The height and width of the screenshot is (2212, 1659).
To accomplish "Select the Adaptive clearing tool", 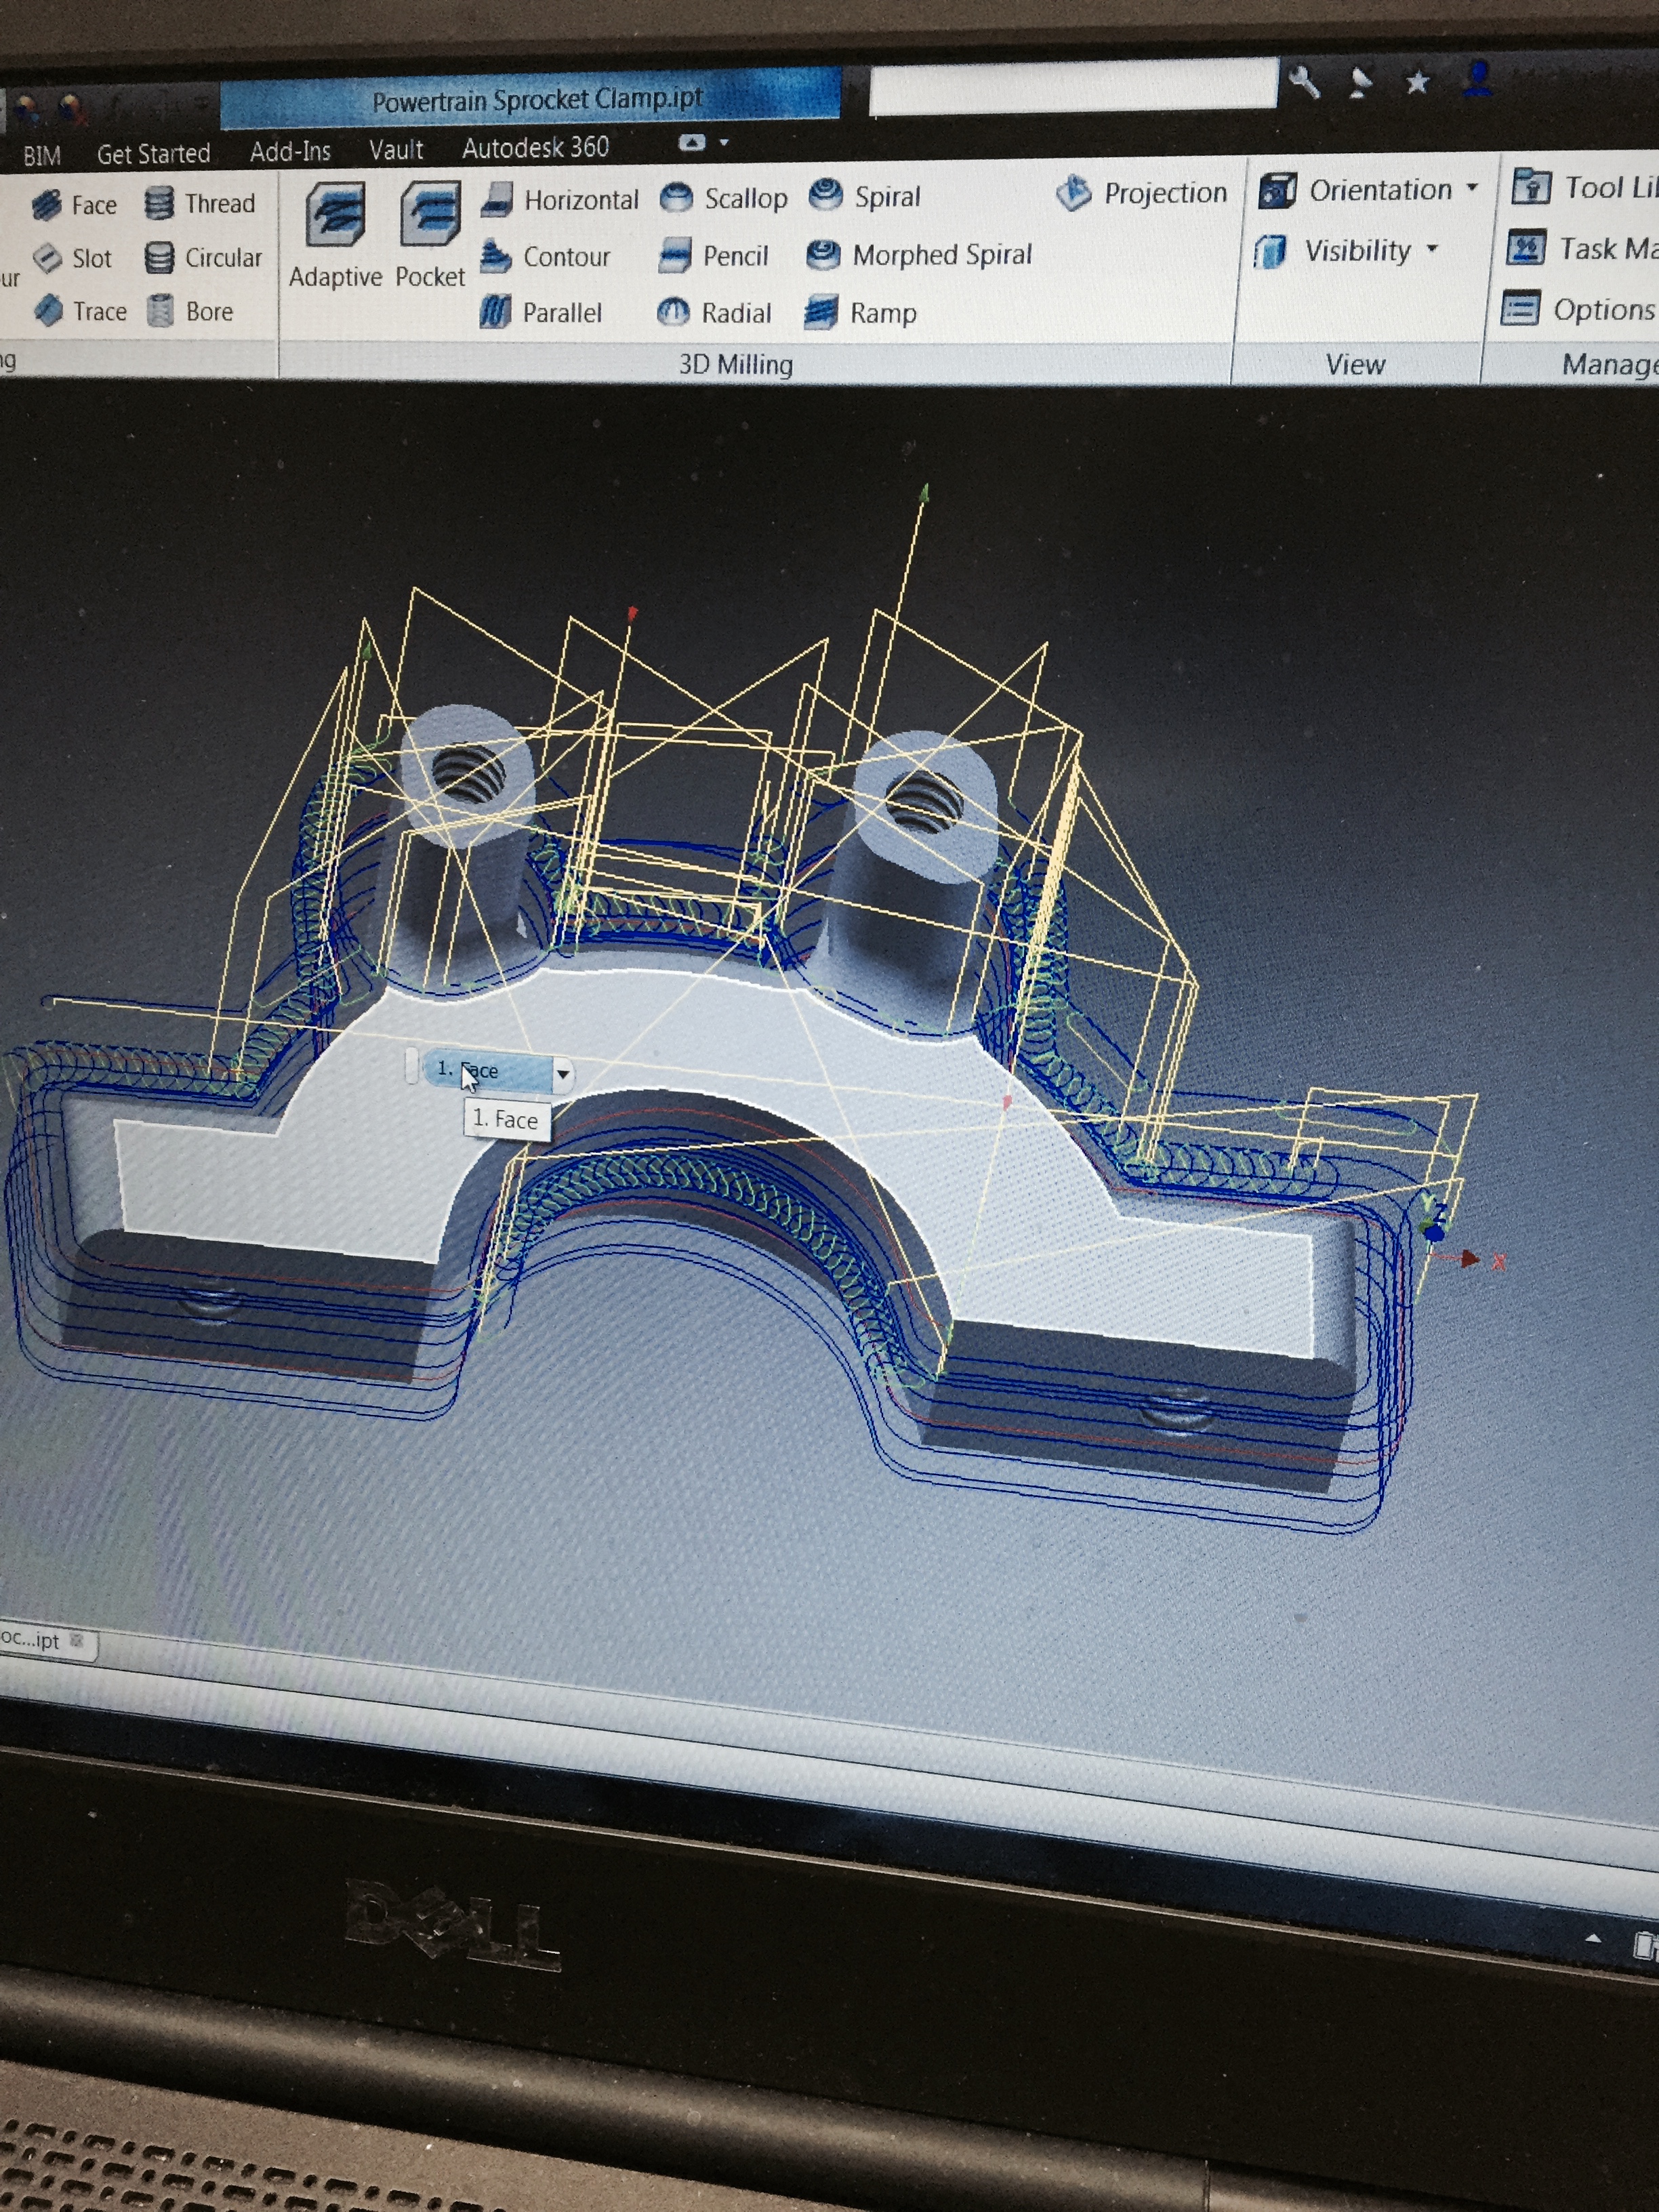I will pos(335,236).
